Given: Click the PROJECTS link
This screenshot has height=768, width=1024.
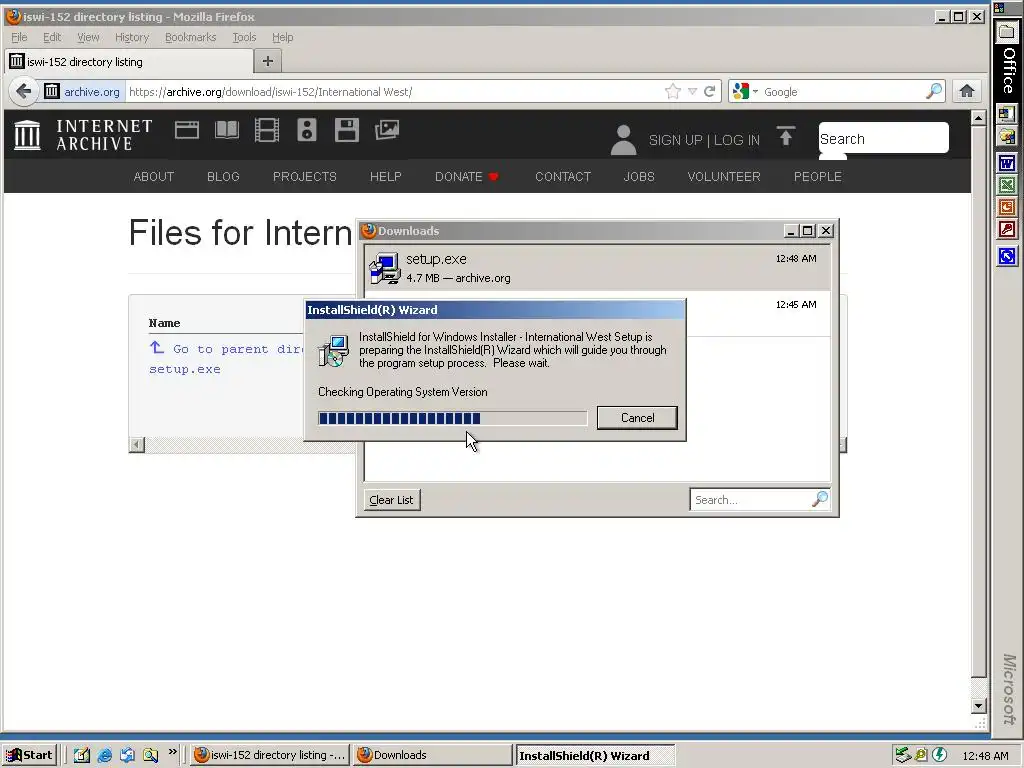Looking at the screenshot, I should click(x=304, y=176).
